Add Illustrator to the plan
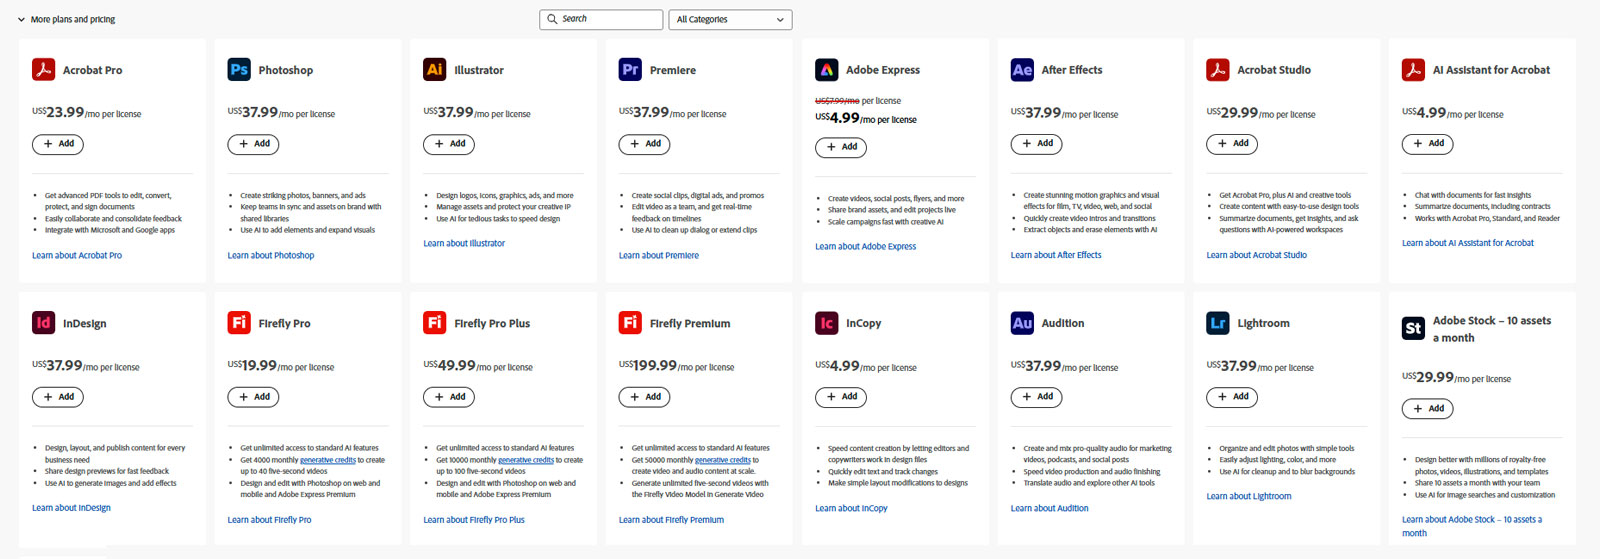 pos(449,144)
